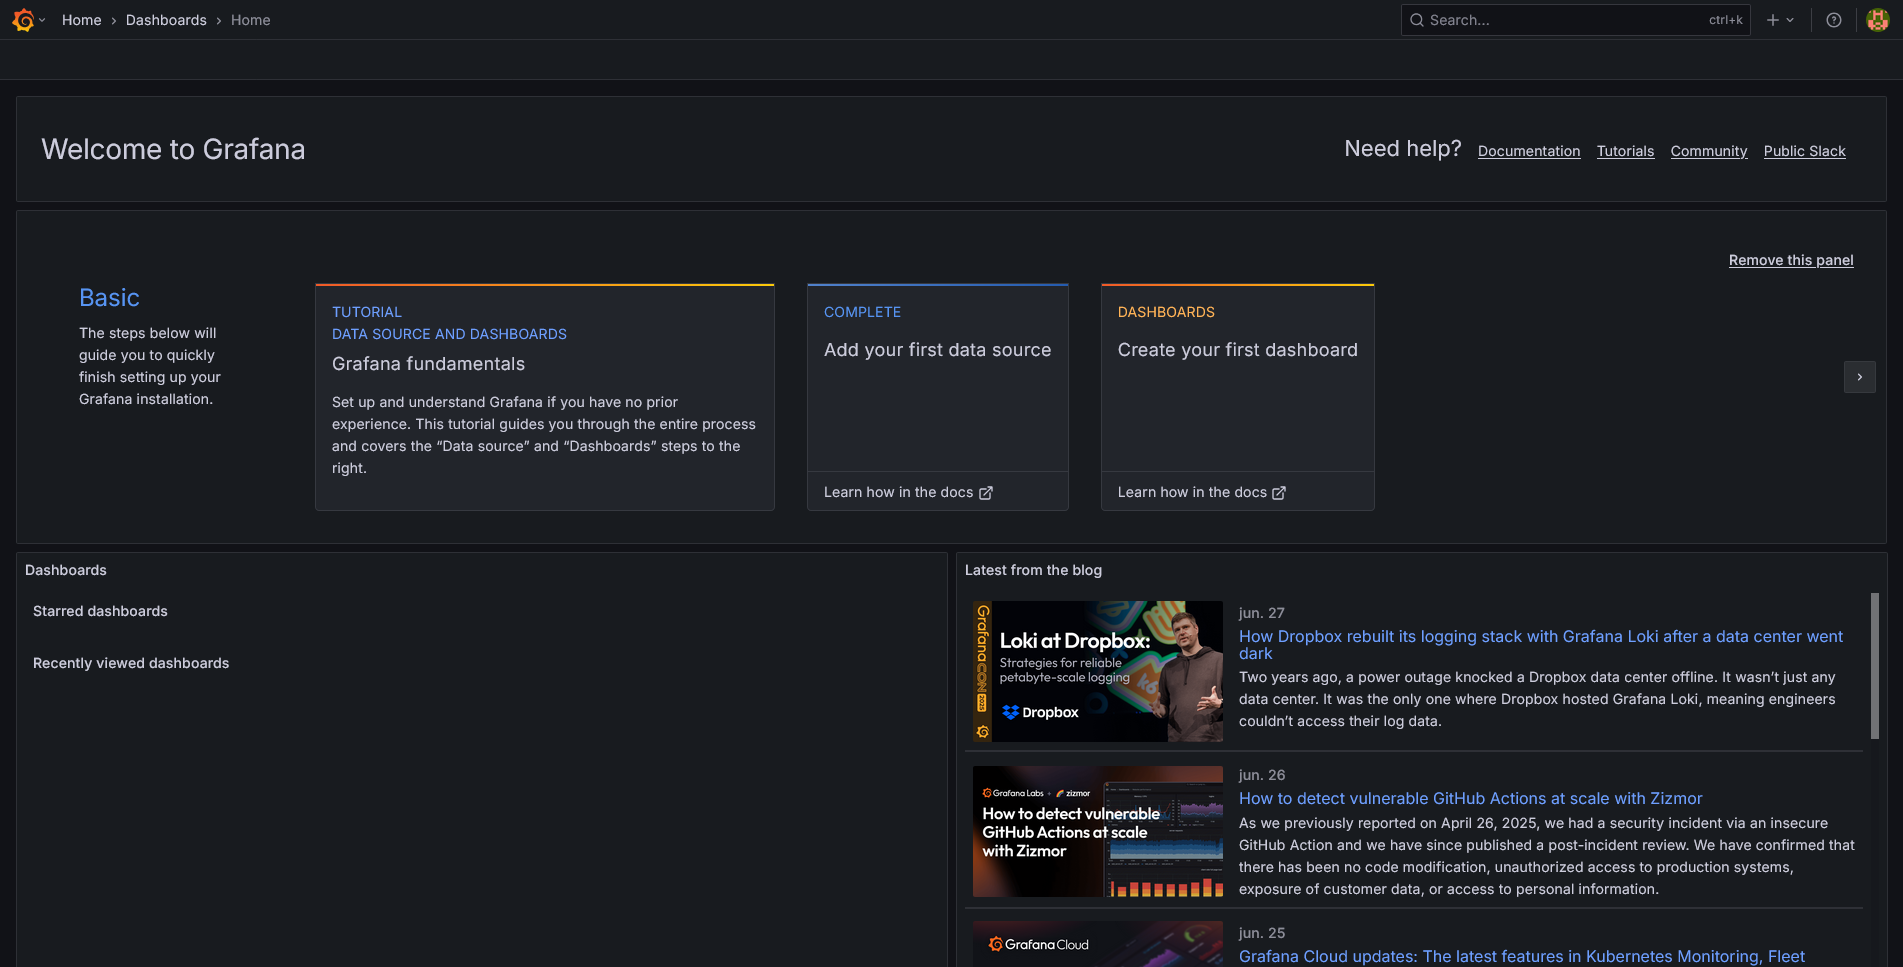Image resolution: width=1903 pixels, height=967 pixels.
Task: Click the right arrow on the Basic panel carousel
Action: (x=1859, y=377)
